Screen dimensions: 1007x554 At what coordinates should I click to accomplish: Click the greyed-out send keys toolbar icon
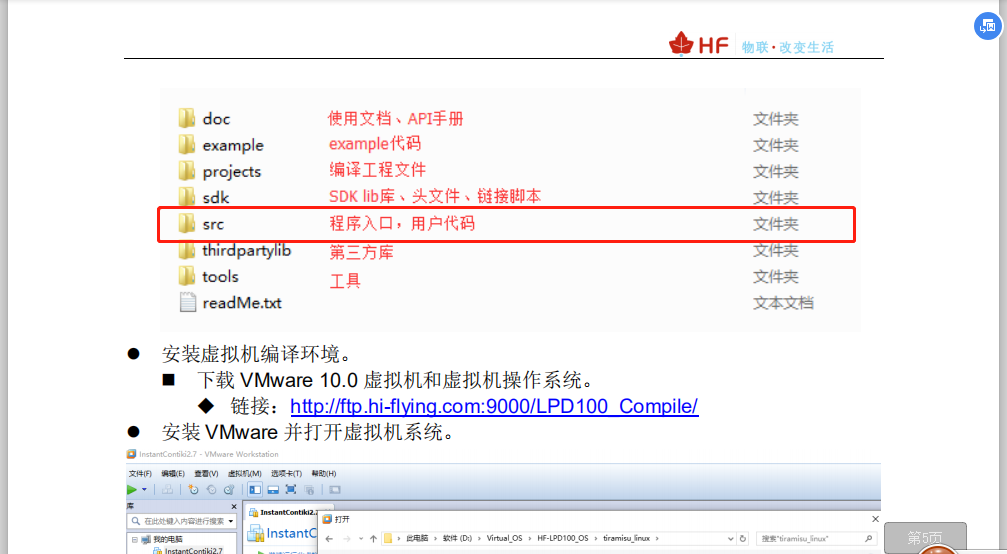point(167,490)
